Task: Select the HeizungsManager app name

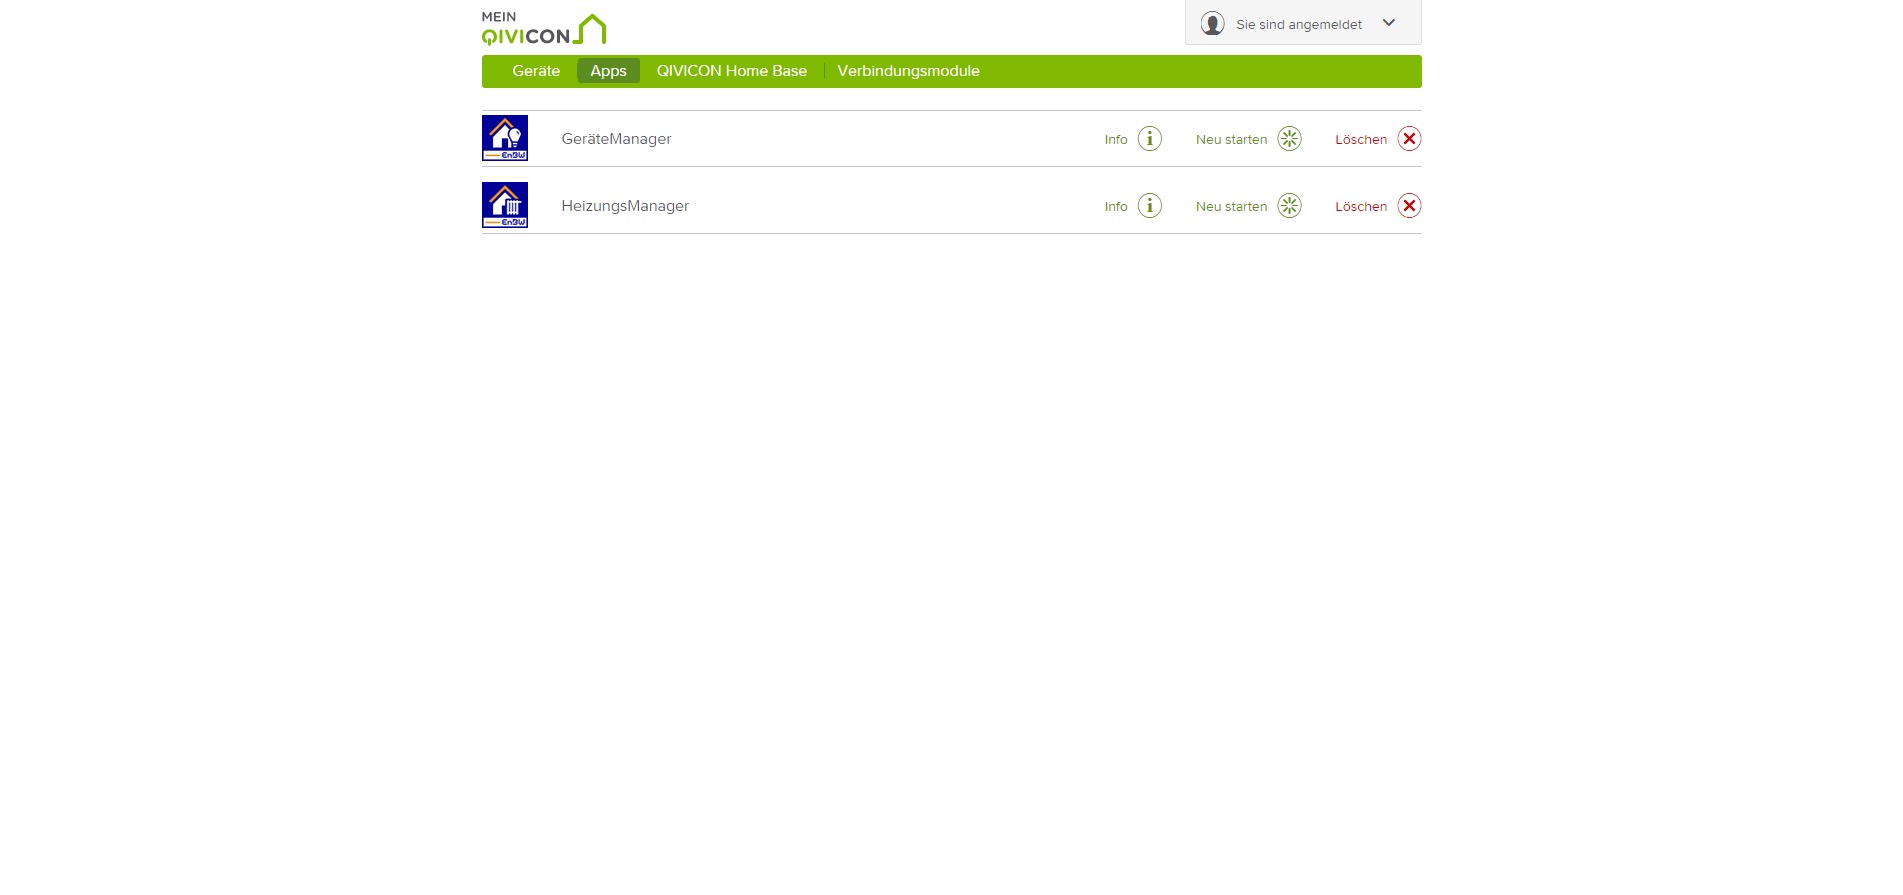Action: coord(625,206)
